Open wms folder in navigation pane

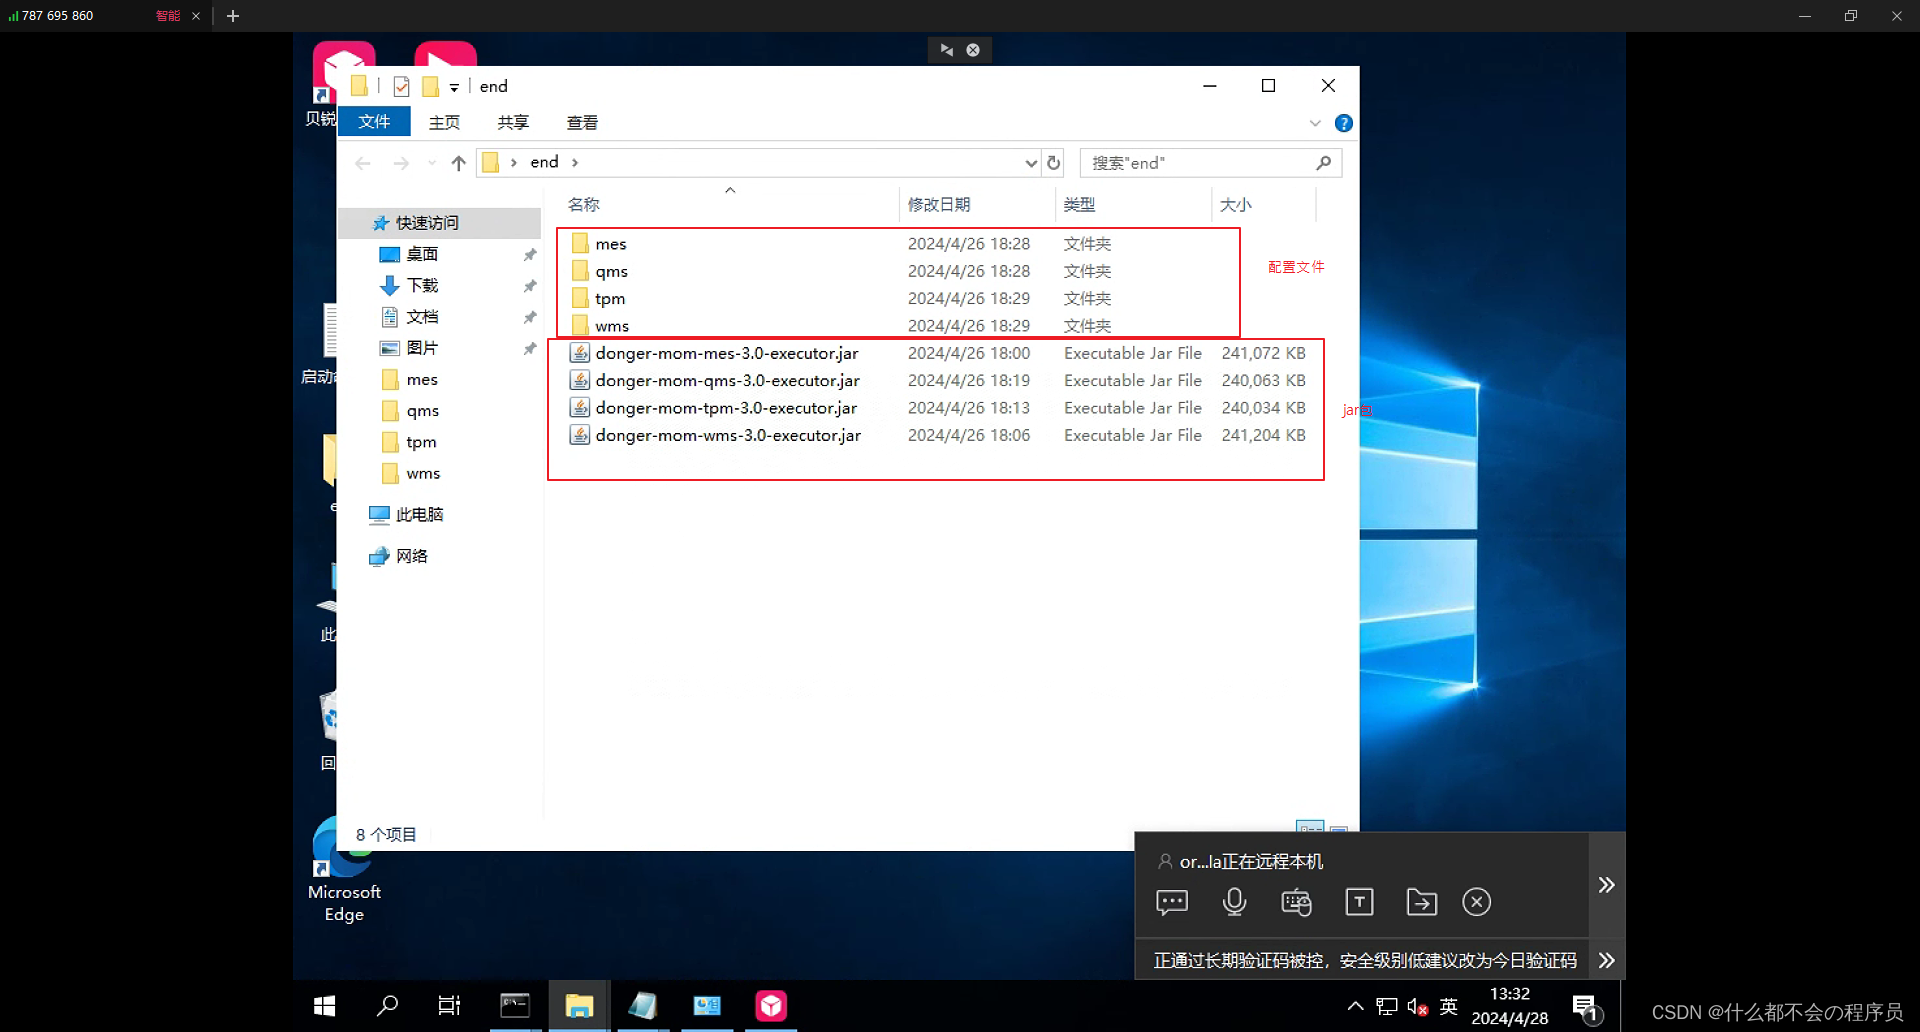[422, 473]
